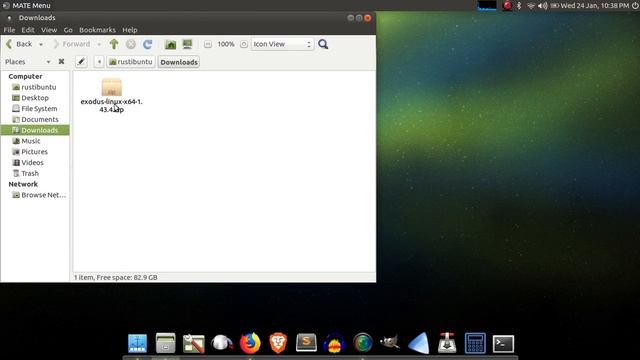Select Desktop in the sidebar
This screenshot has height=360, width=640.
click(x=35, y=98)
